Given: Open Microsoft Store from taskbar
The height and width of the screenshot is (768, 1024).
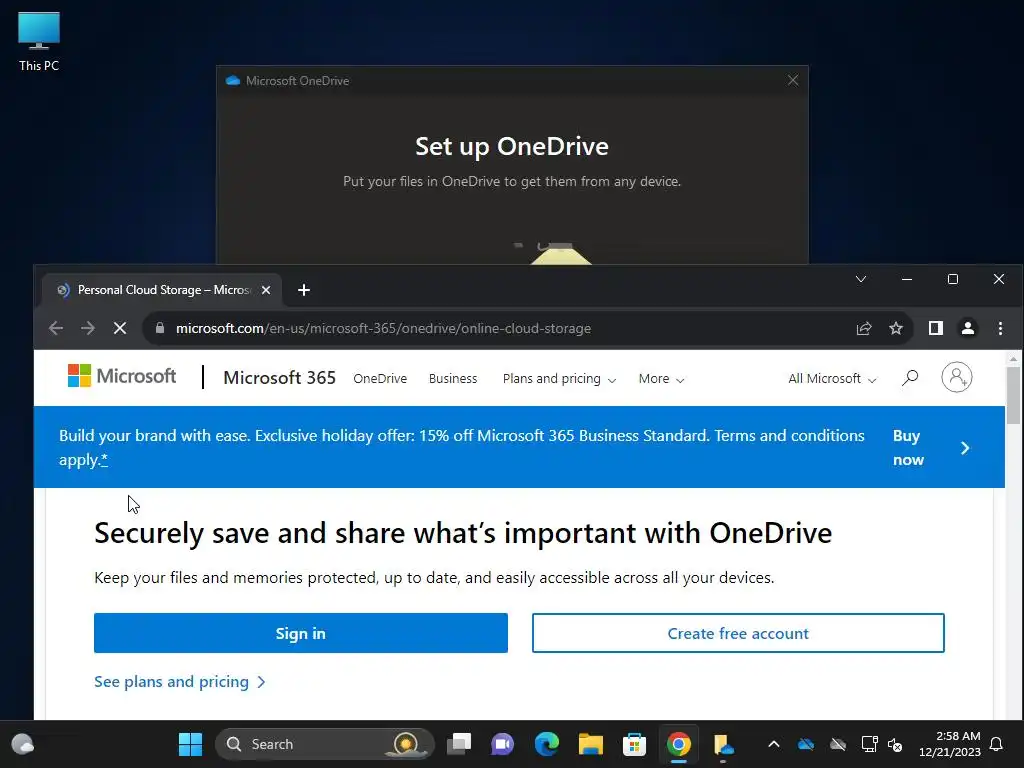Looking at the screenshot, I should pos(634,744).
